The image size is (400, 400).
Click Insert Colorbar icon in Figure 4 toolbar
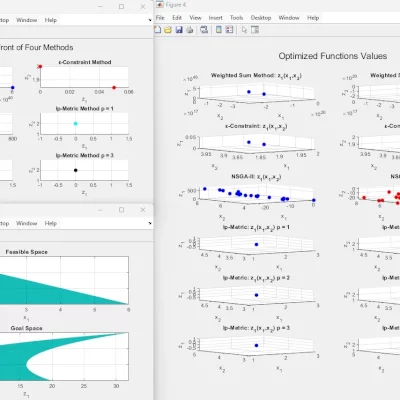(x=219, y=30)
